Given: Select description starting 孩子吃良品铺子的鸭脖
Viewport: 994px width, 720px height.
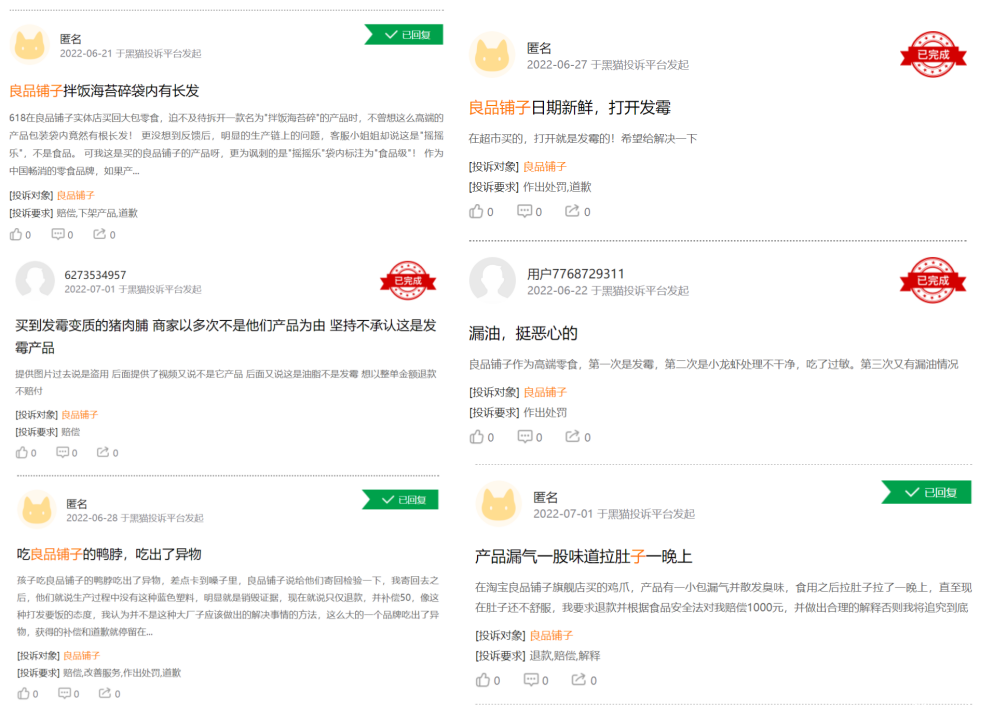Looking at the screenshot, I should pyautogui.click(x=228, y=606).
